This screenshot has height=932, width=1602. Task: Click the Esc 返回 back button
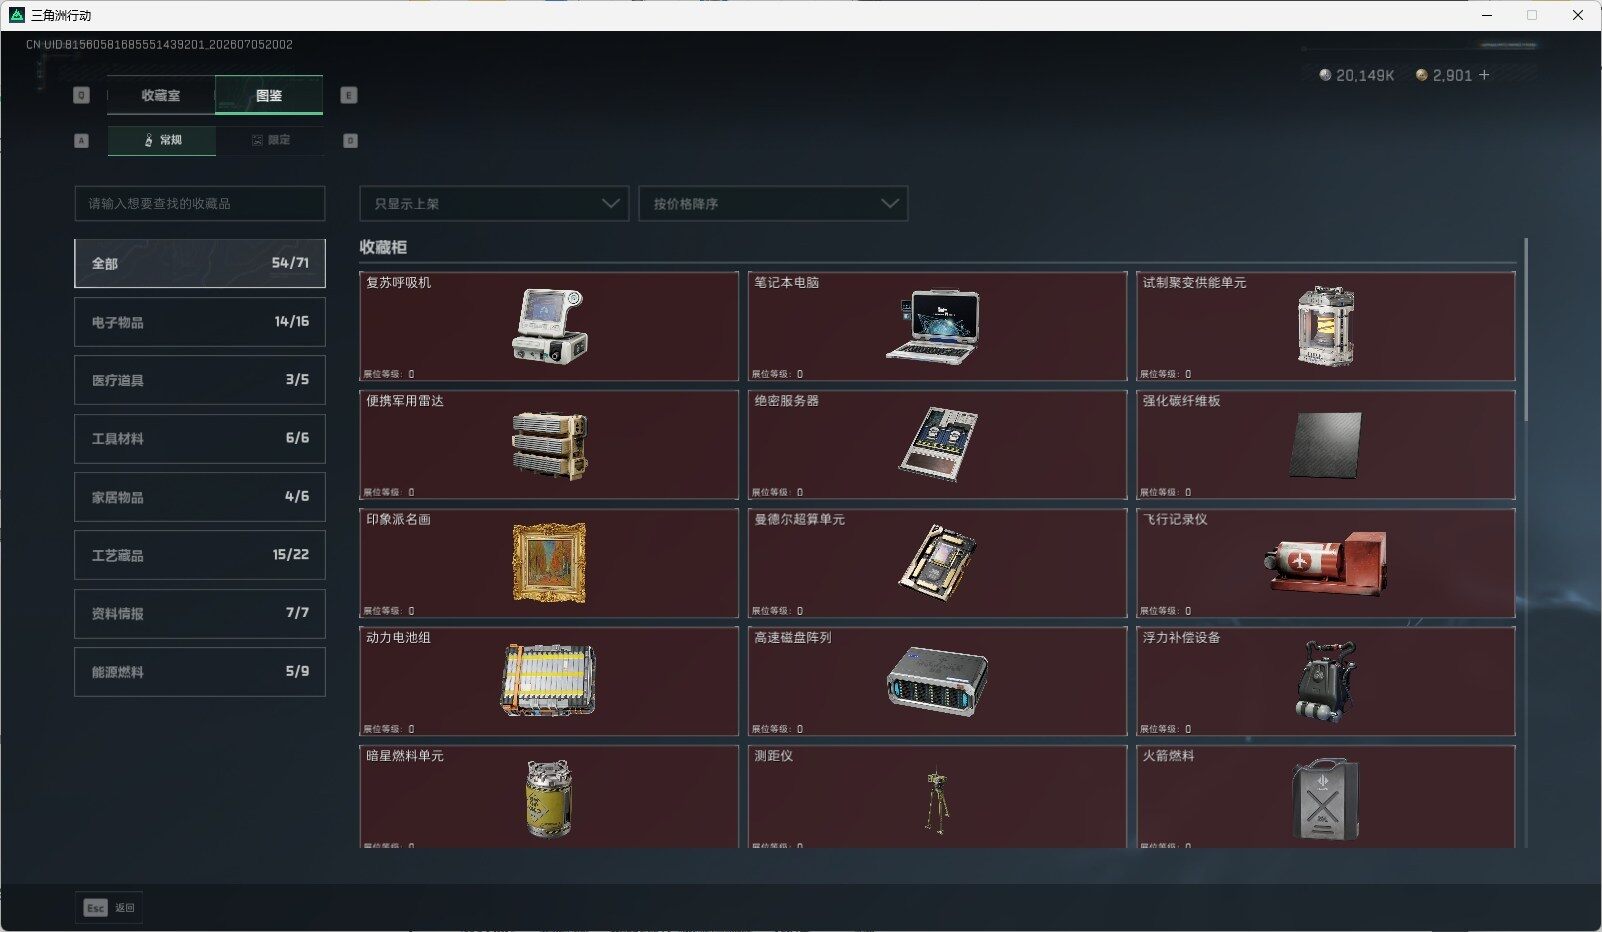click(109, 907)
